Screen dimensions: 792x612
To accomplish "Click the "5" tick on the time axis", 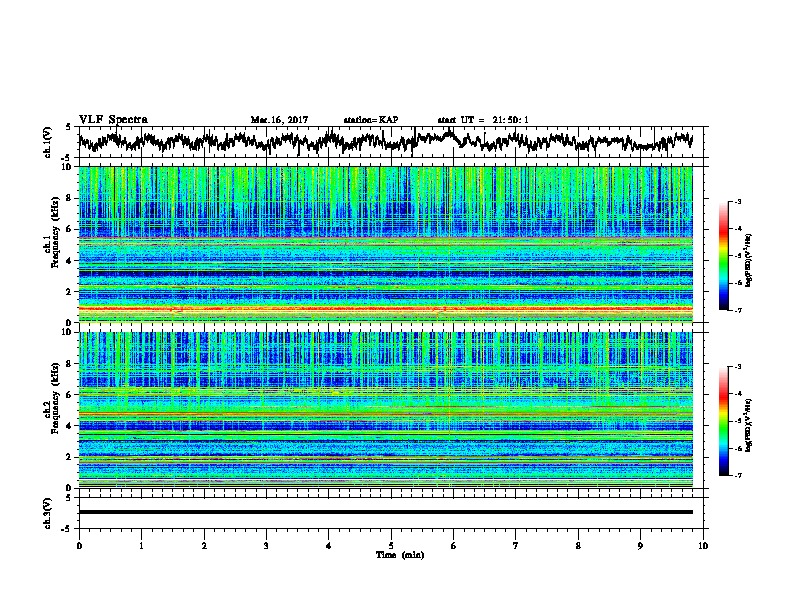I will [x=391, y=546].
